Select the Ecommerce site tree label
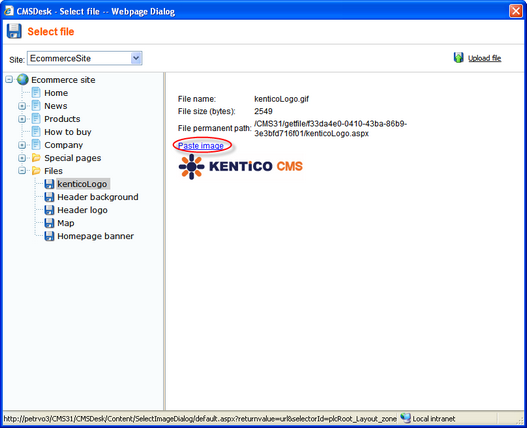 click(x=63, y=80)
